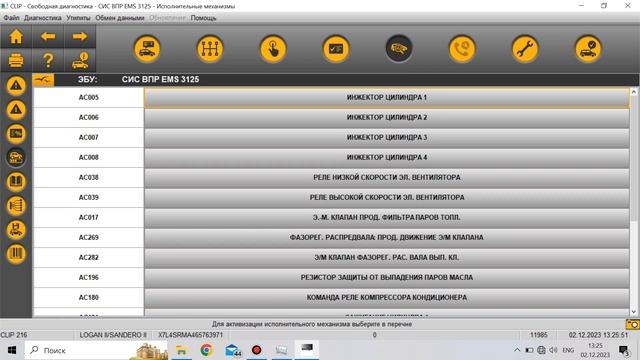640x360 pixels.
Task: Open the Диагностика menu
Action: [x=42, y=18]
